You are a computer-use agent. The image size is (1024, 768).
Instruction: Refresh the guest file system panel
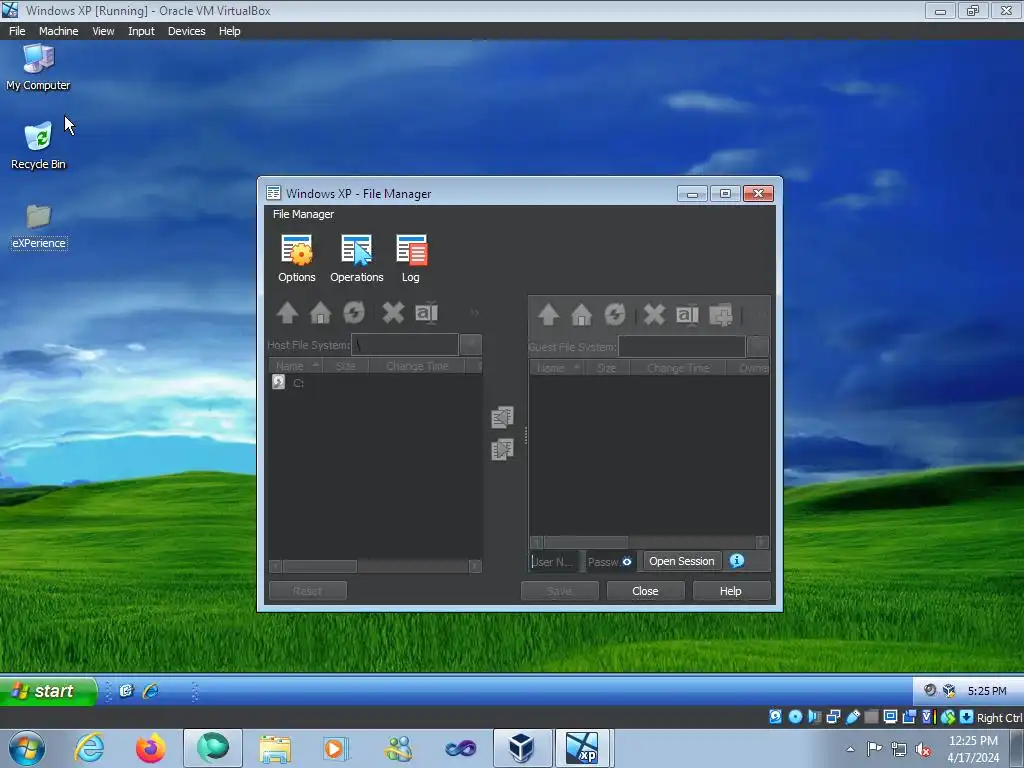coord(615,315)
